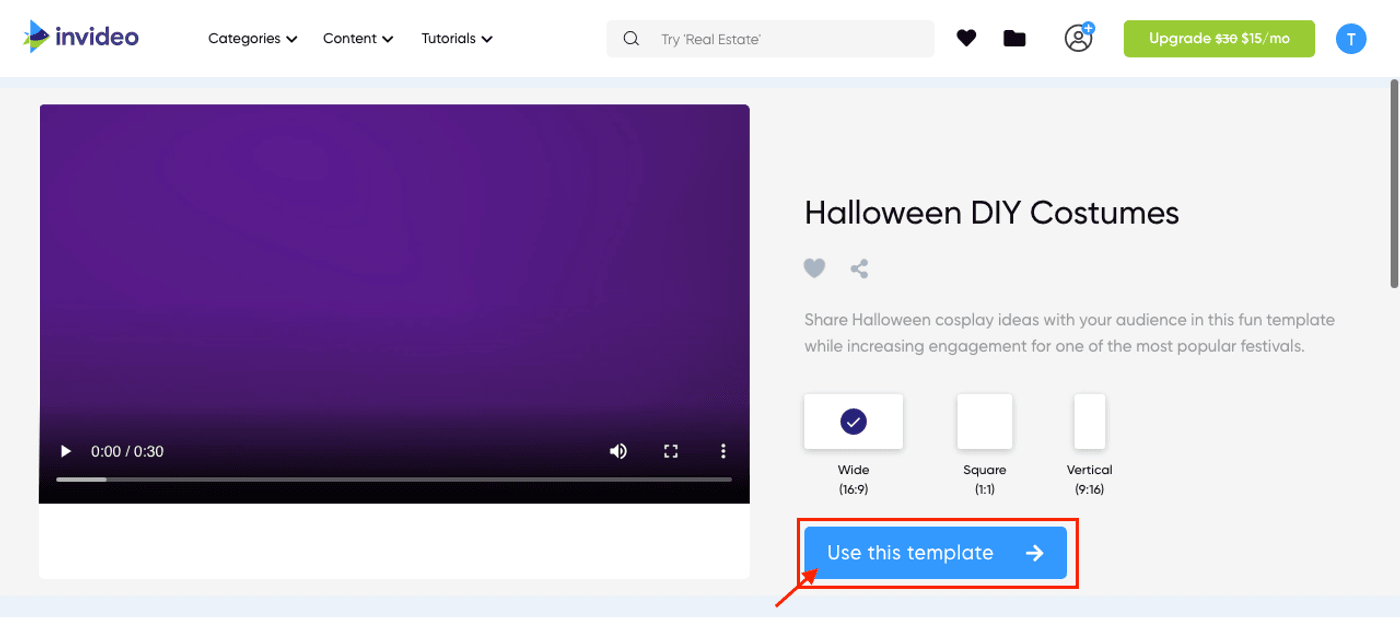Select the Square (1:1) aspect ratio
The width and height of the screenshot is (1400, 618).
tap(984, 421)
